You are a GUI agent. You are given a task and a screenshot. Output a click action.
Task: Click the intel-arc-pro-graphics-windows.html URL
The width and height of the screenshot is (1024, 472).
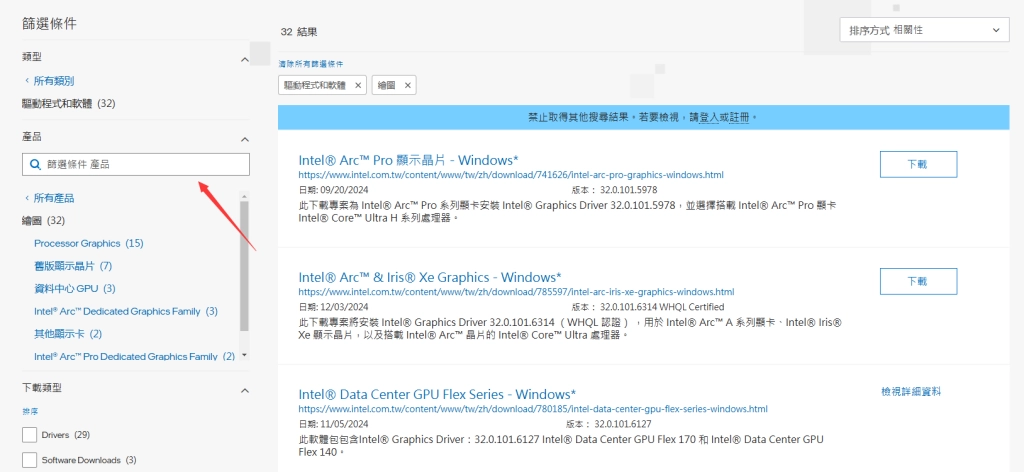[x=511, y=175]
